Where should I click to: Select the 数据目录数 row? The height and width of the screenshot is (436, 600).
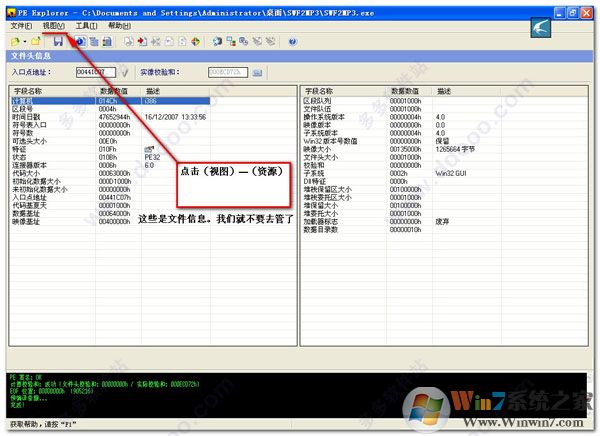pyautogui.click(x=401, y=230)
